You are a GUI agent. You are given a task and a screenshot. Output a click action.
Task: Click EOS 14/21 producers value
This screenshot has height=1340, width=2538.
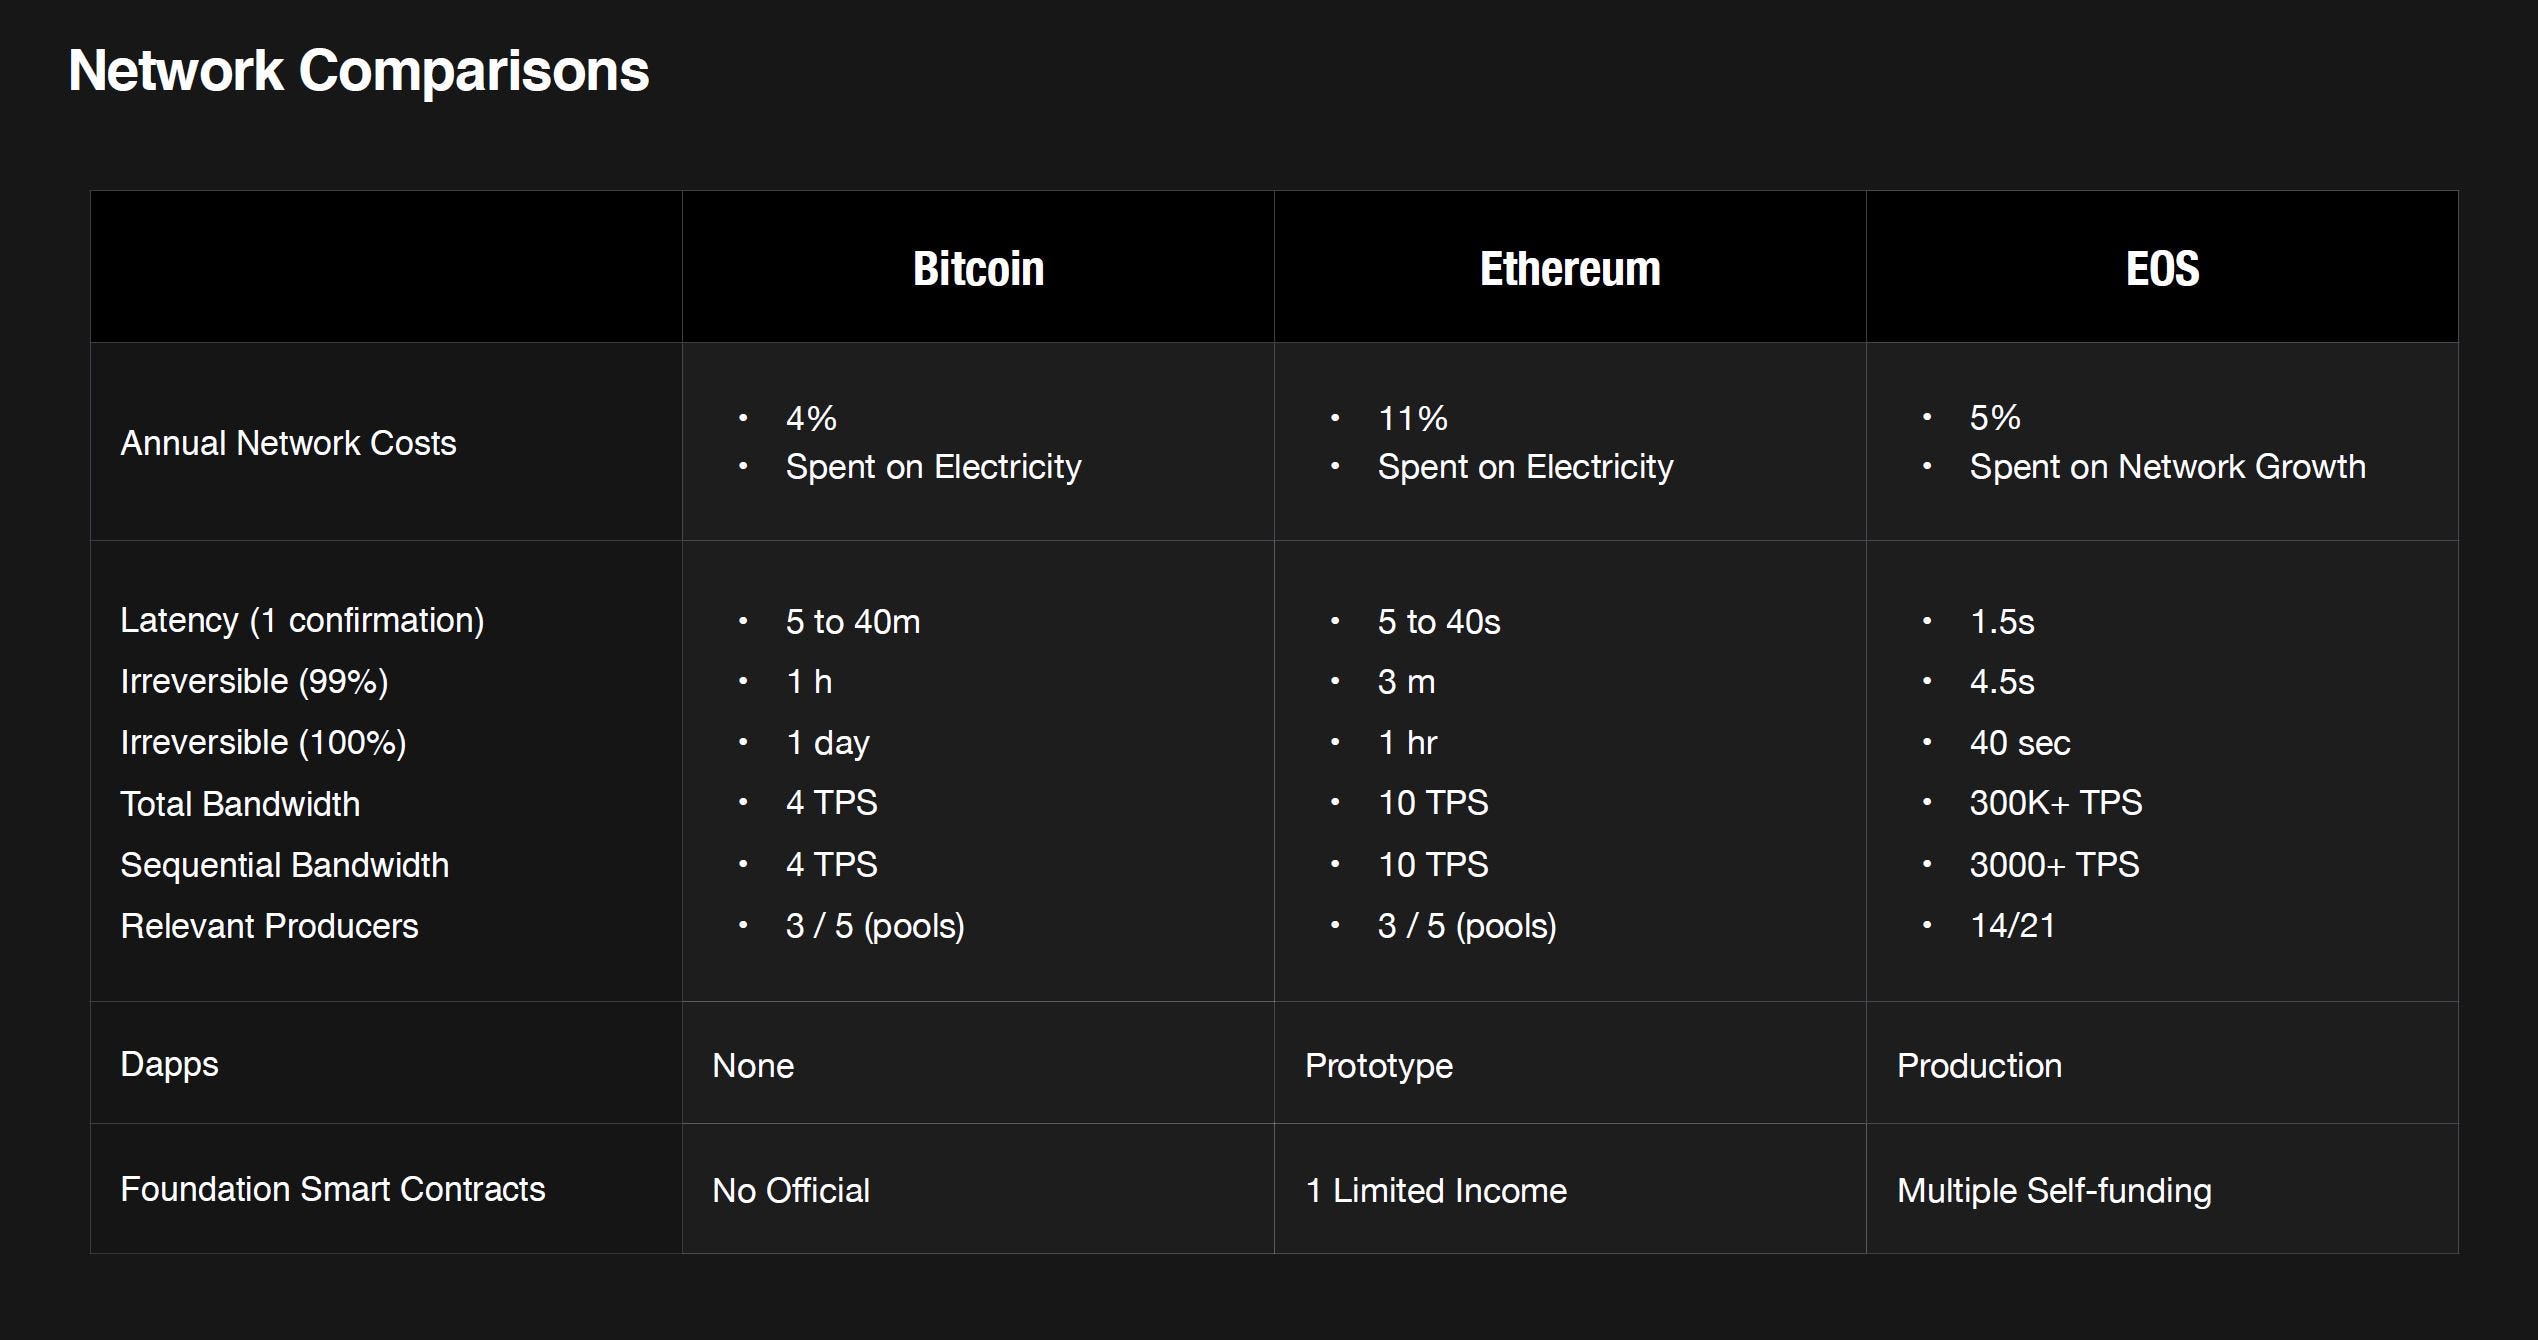[2012, 926]
